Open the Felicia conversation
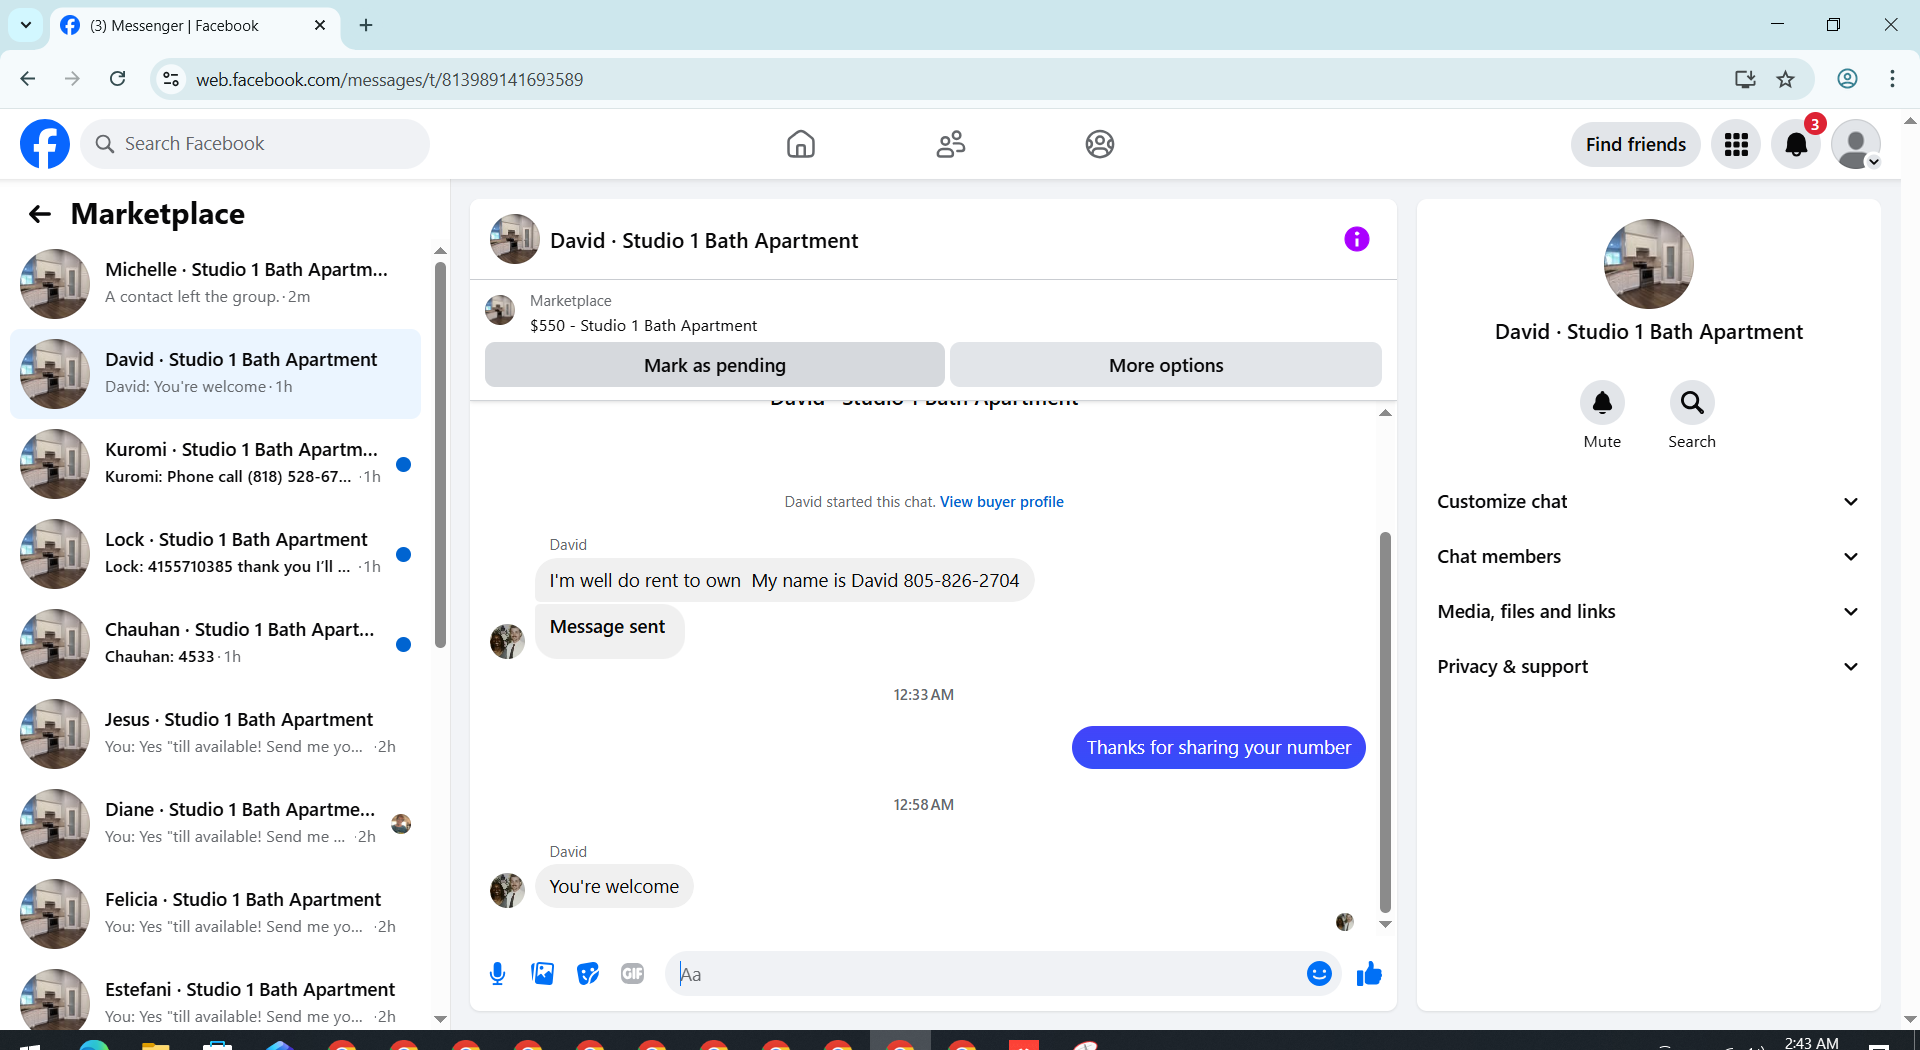 click(215, 914)
